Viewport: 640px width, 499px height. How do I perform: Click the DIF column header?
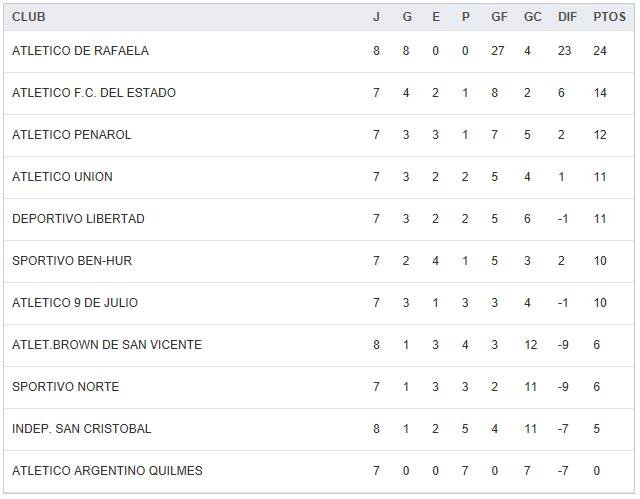pos(567,17)
